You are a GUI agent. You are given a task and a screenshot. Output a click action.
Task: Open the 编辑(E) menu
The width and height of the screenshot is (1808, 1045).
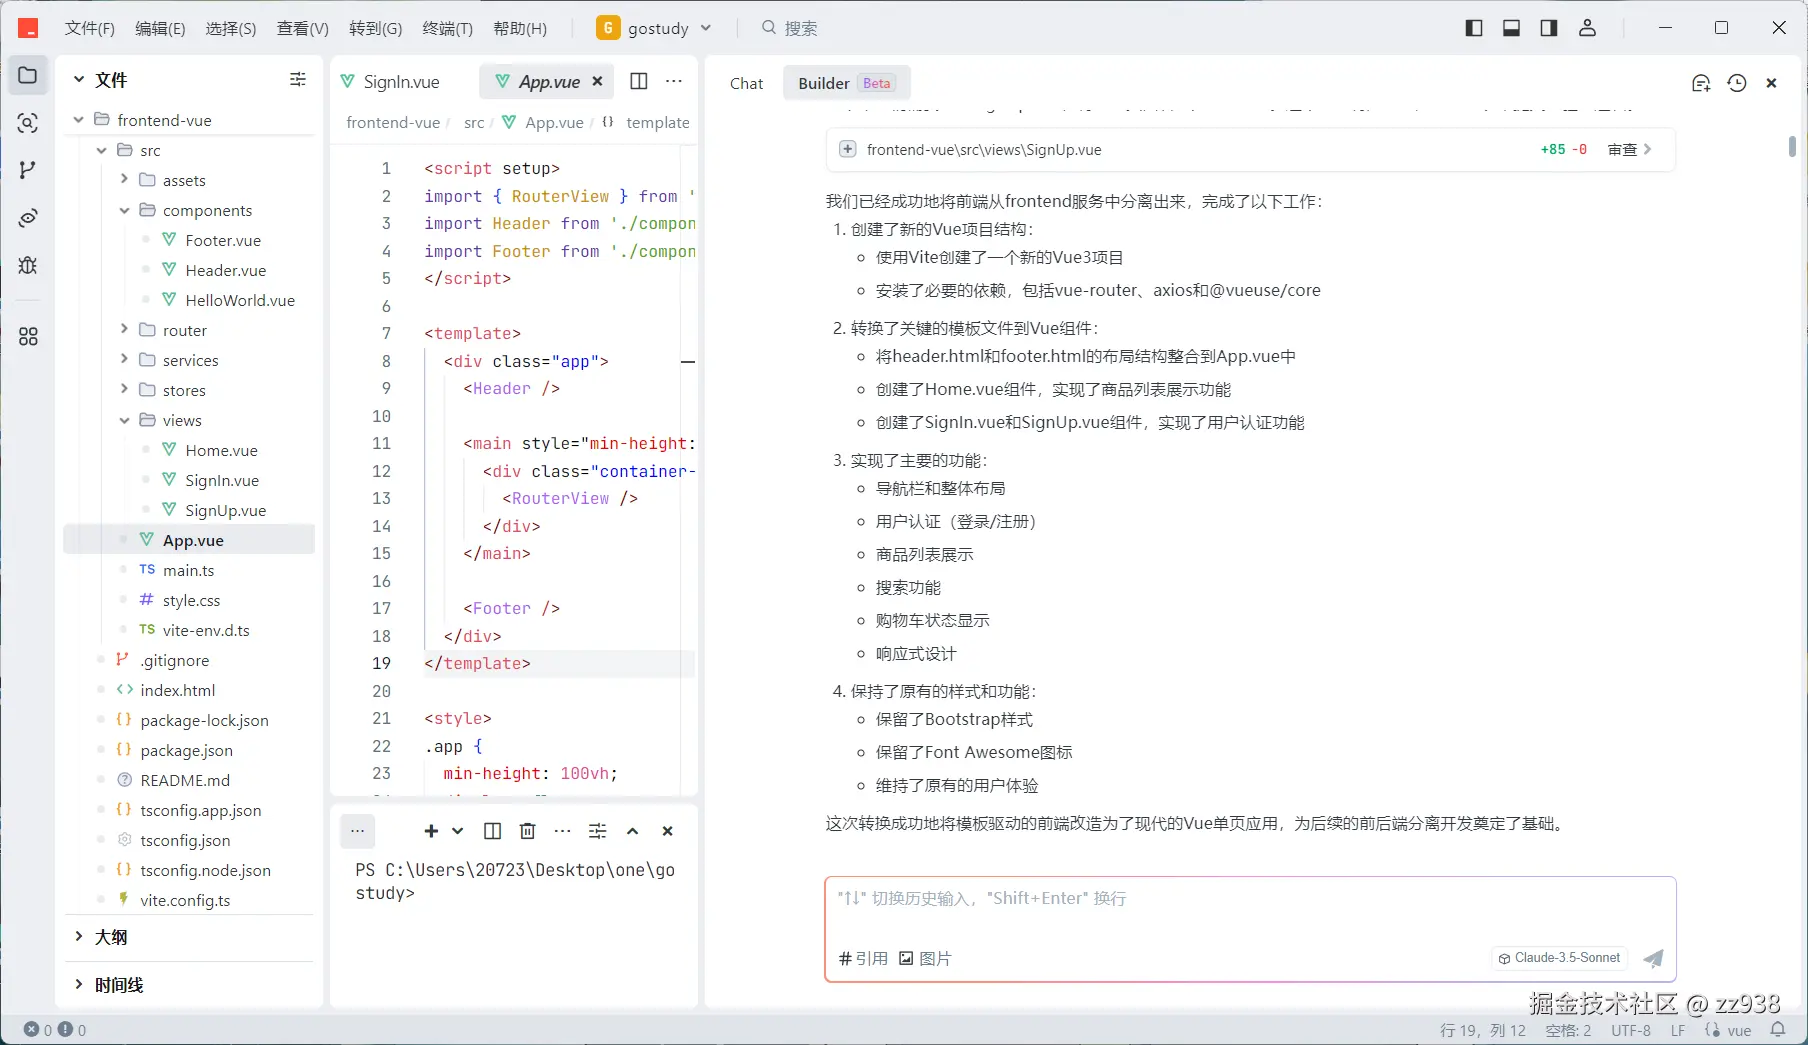tap(160, 28)
